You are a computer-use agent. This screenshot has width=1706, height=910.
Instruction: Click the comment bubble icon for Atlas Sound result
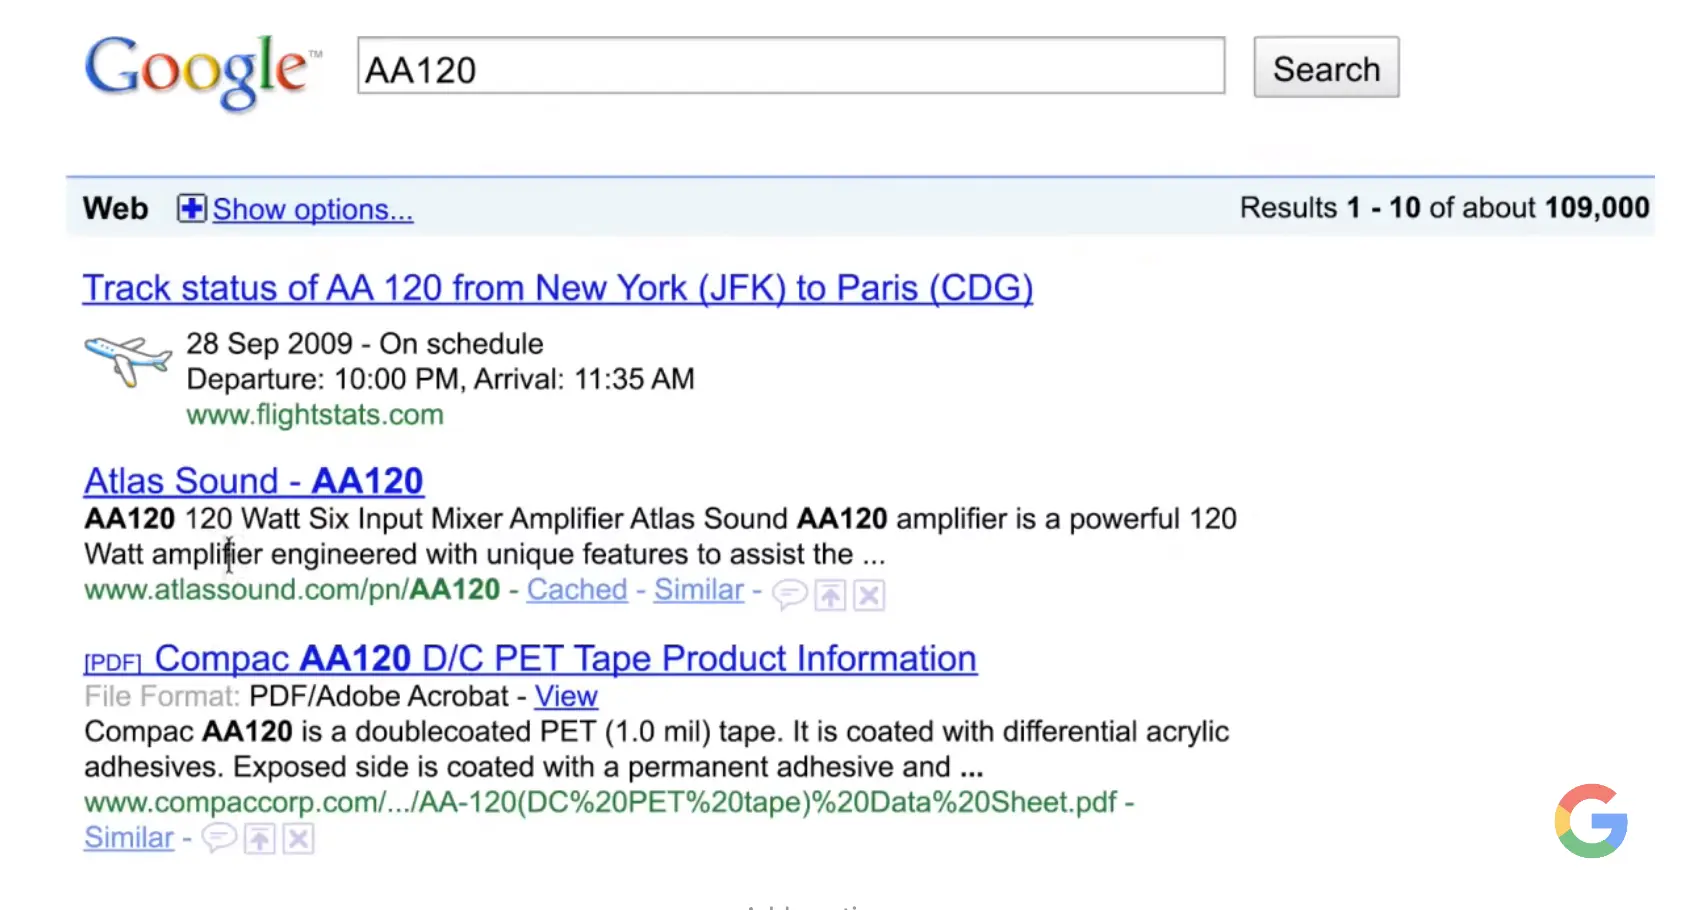point(789,595)
